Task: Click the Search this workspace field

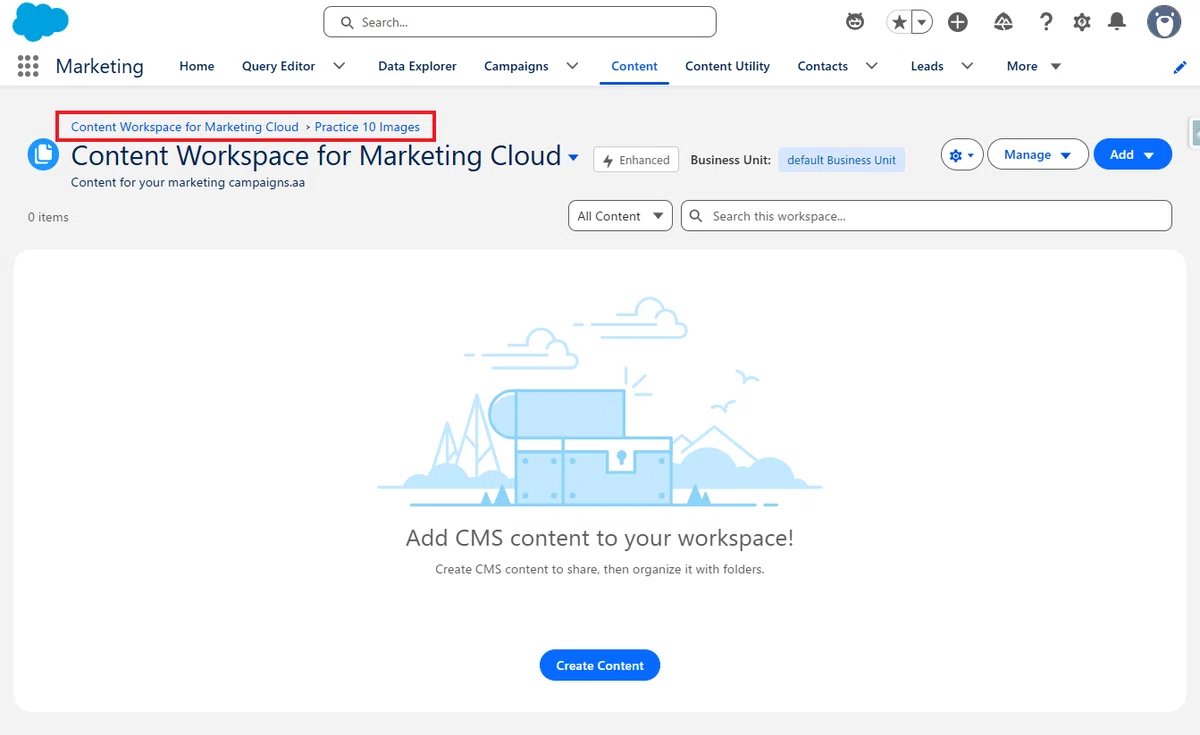Action: [926, 216]
